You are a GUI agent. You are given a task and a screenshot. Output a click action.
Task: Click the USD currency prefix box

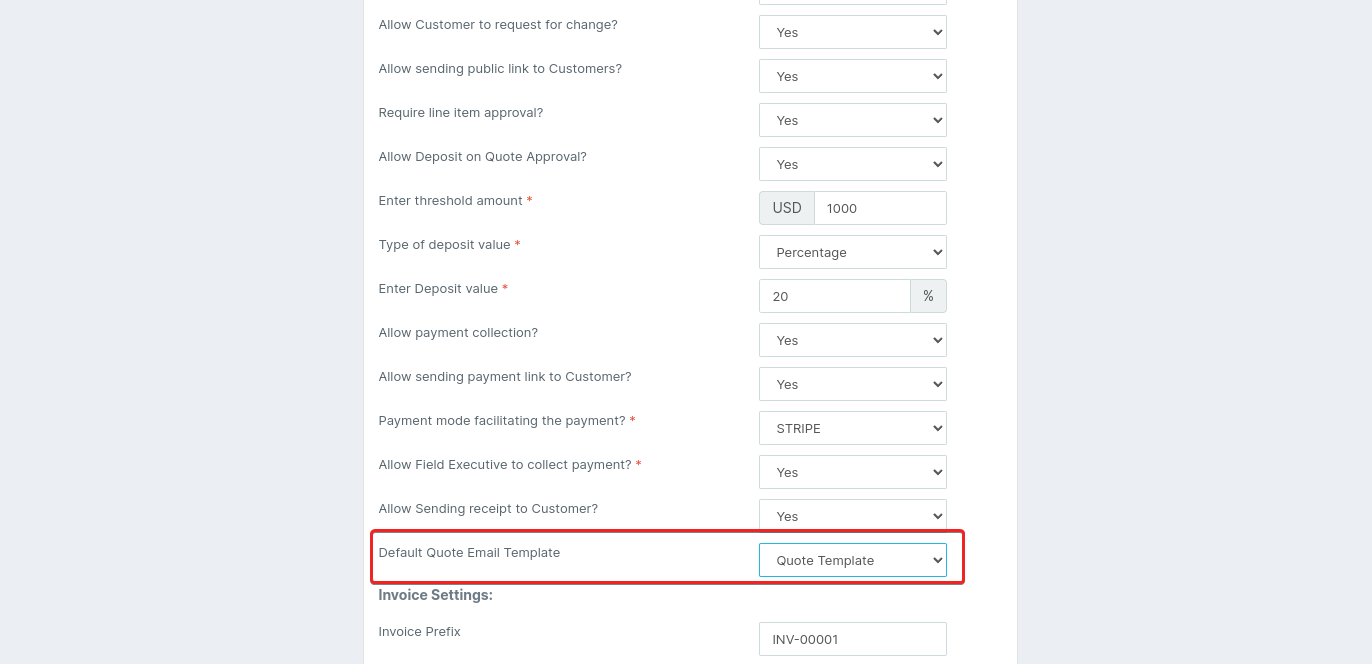click(x=787, y=208)
